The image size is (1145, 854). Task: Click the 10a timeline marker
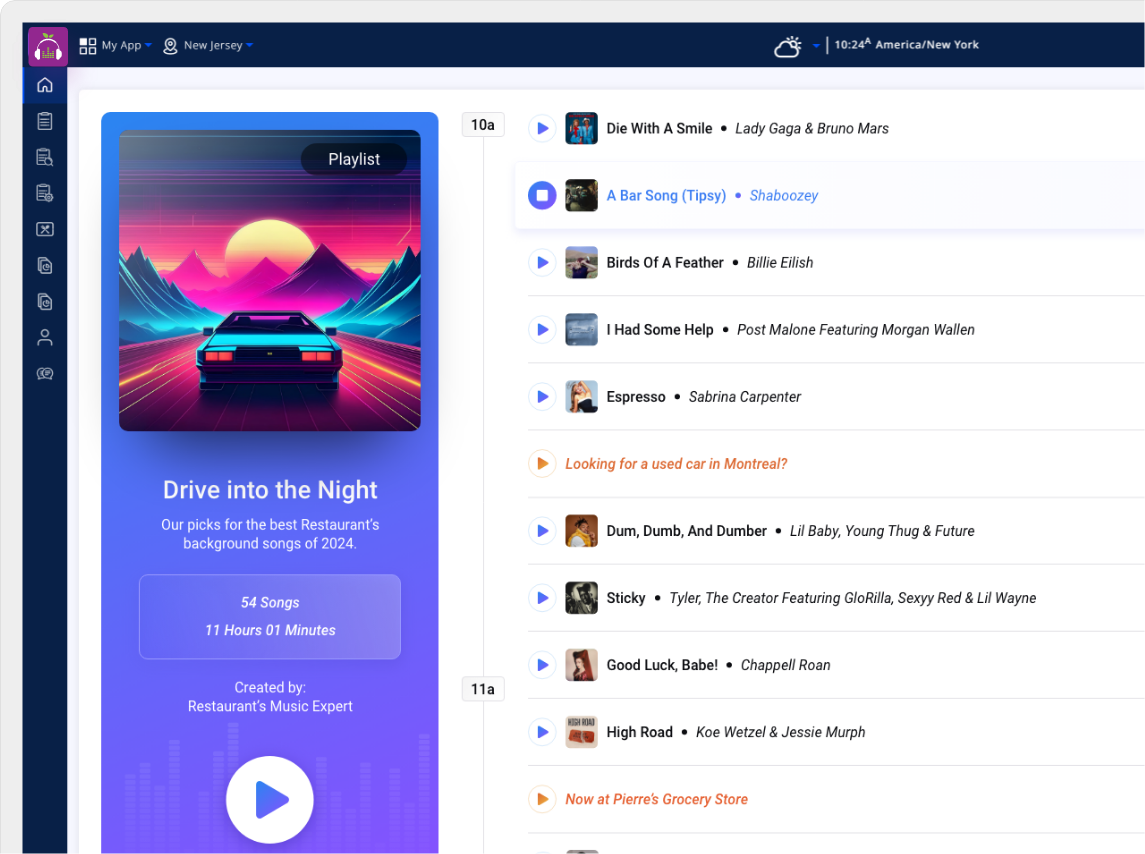pyautogui.click(x=482, y=124)
